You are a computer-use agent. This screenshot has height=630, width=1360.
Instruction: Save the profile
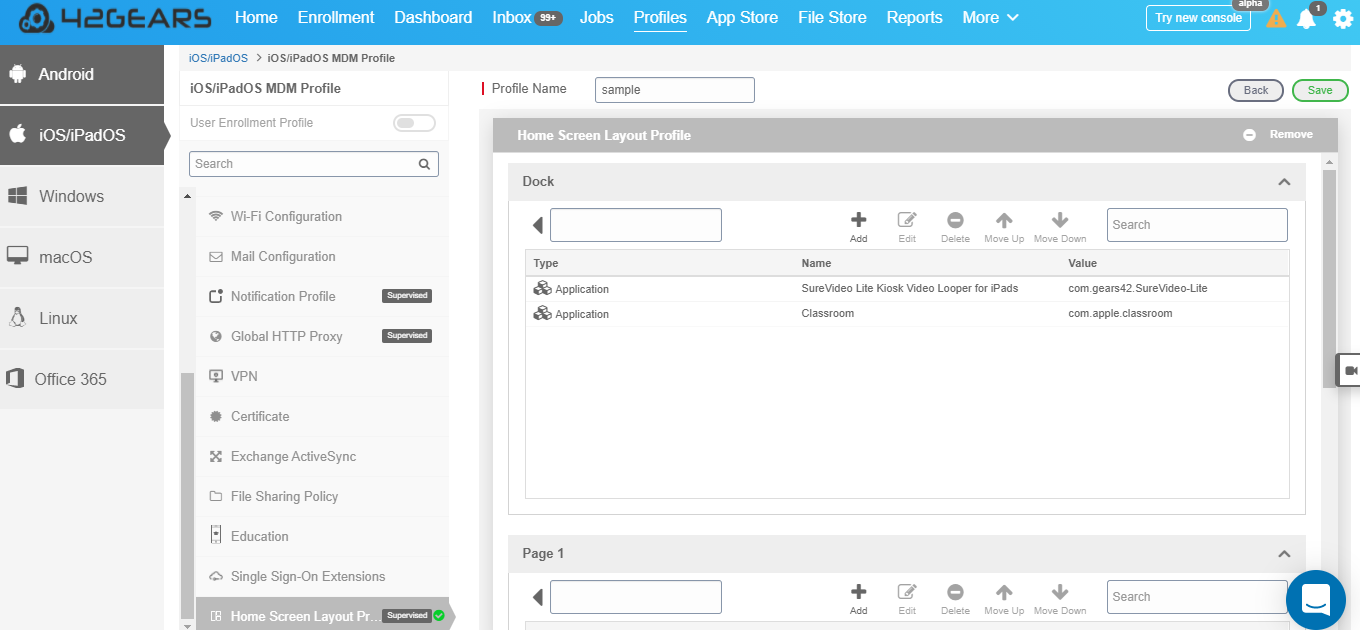(x=1320, y=90)
